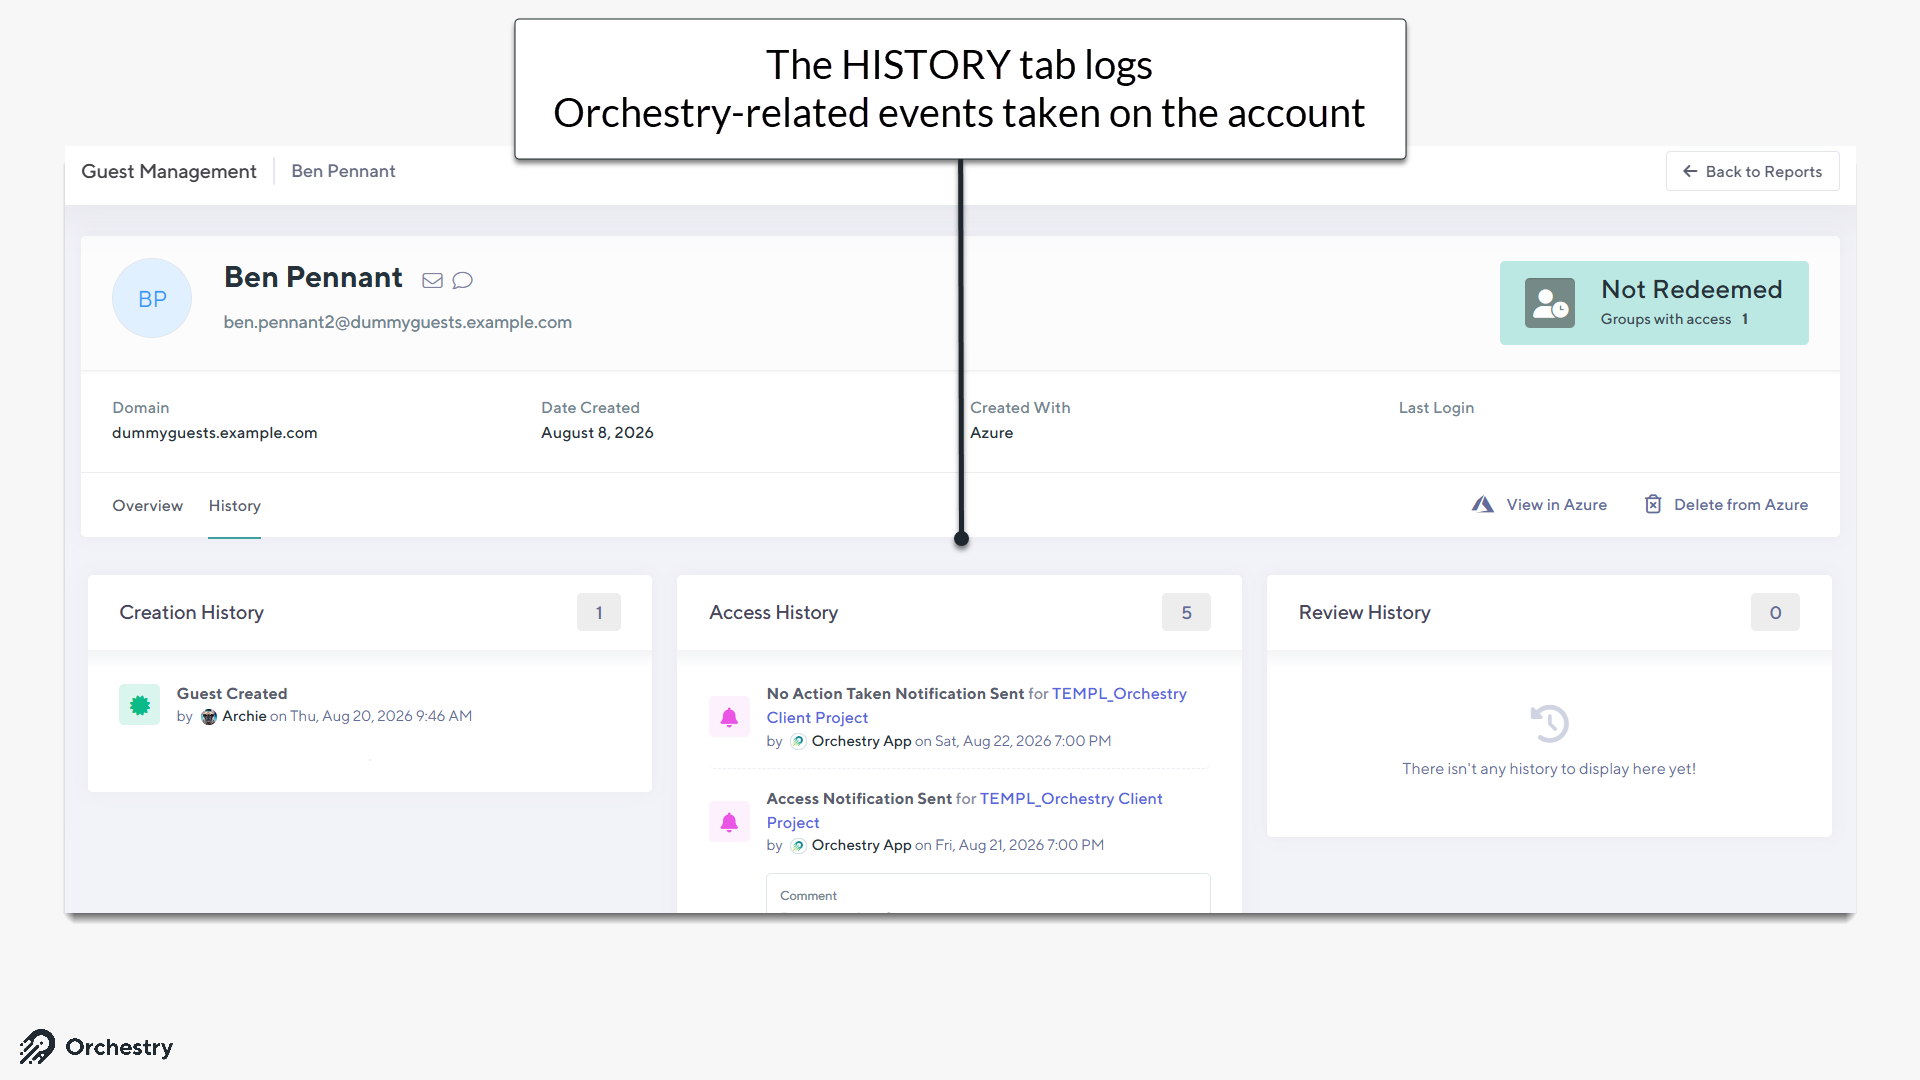Click the Not Redeemed guest status icon

click(1549, 303)
